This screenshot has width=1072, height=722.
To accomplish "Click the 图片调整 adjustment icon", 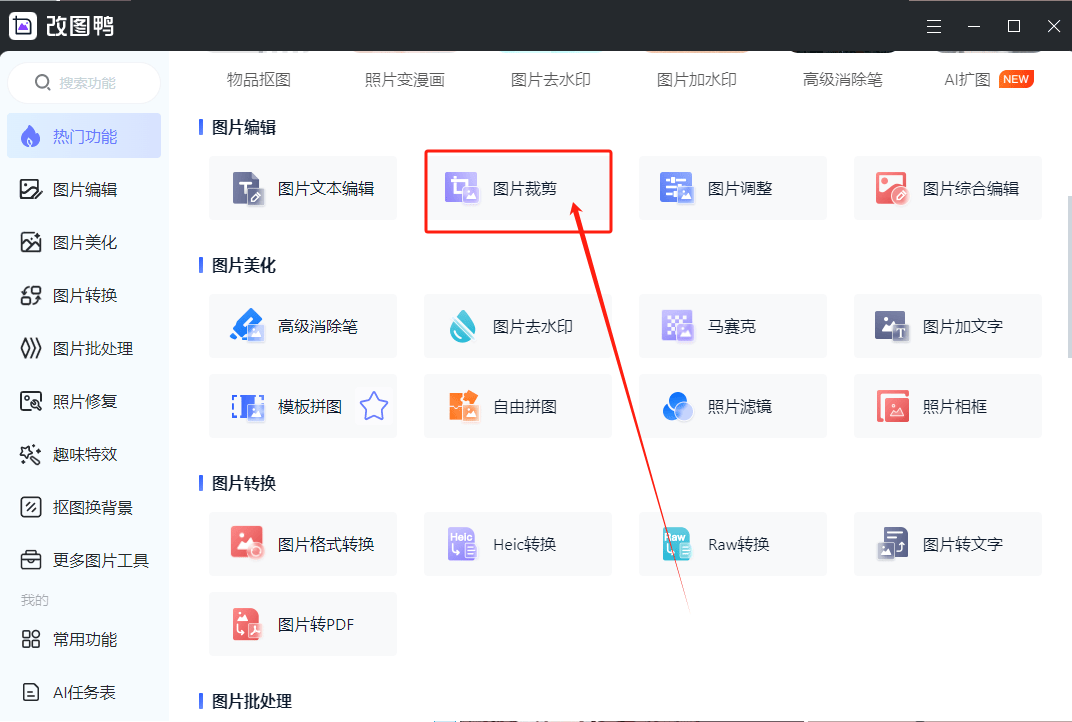I will pos(676,187).
